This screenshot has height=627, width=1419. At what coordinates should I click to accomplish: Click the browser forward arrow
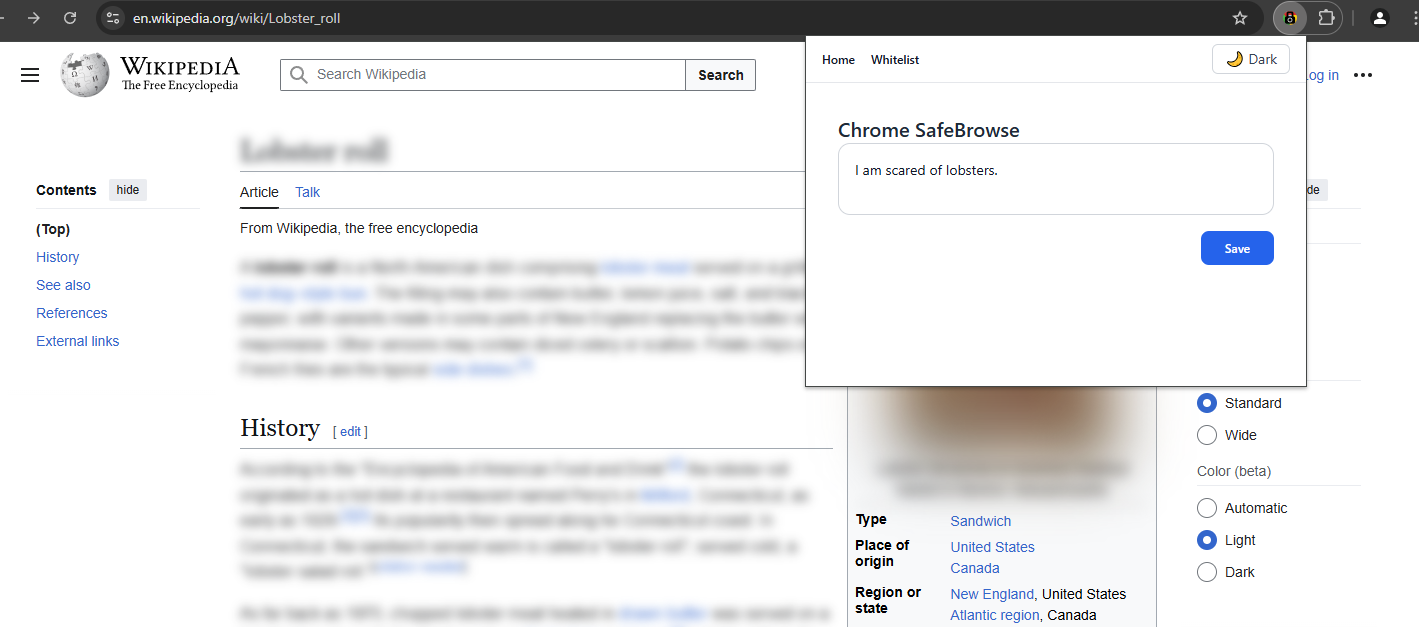click(x=34, y=18)
